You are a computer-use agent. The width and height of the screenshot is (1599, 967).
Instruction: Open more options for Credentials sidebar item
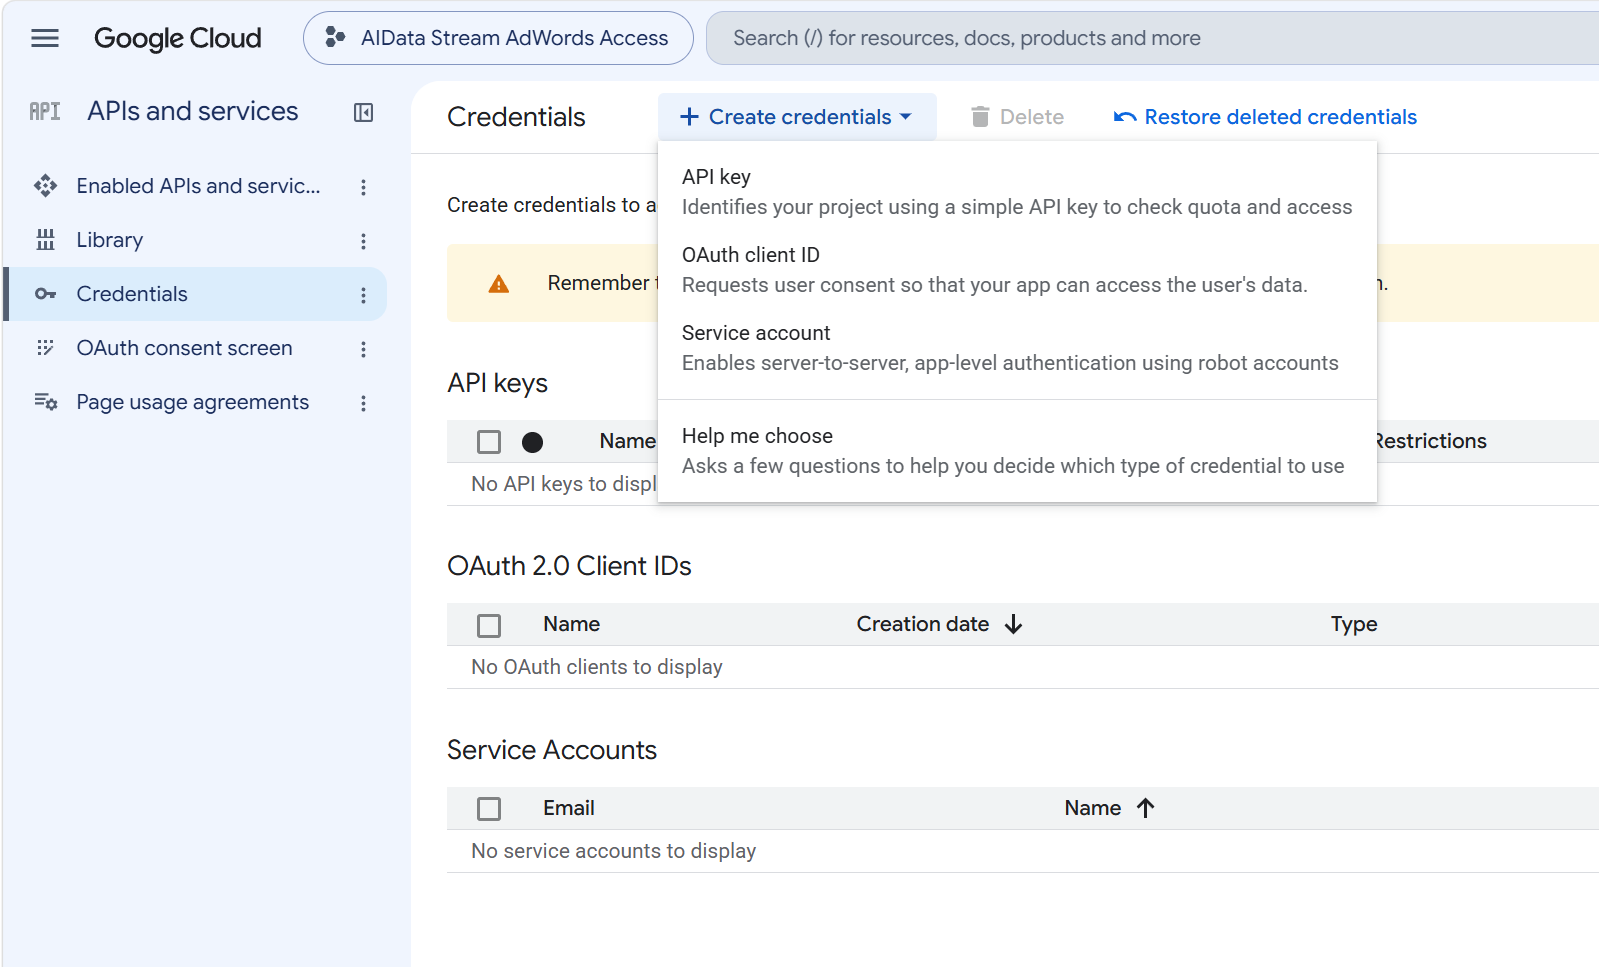[x=363, y=295]
